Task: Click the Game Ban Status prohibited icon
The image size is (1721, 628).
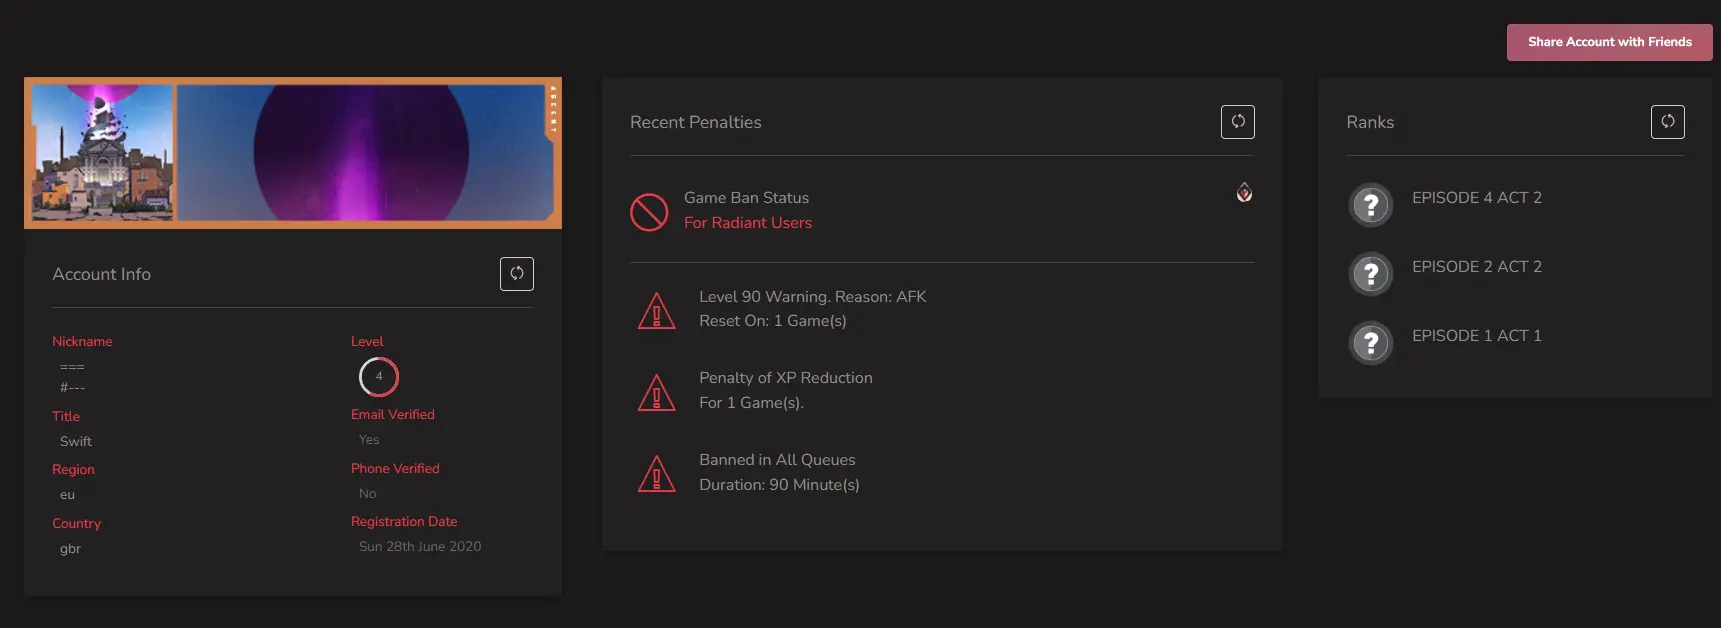Action: pyautogui.click(x=649, y=211)
